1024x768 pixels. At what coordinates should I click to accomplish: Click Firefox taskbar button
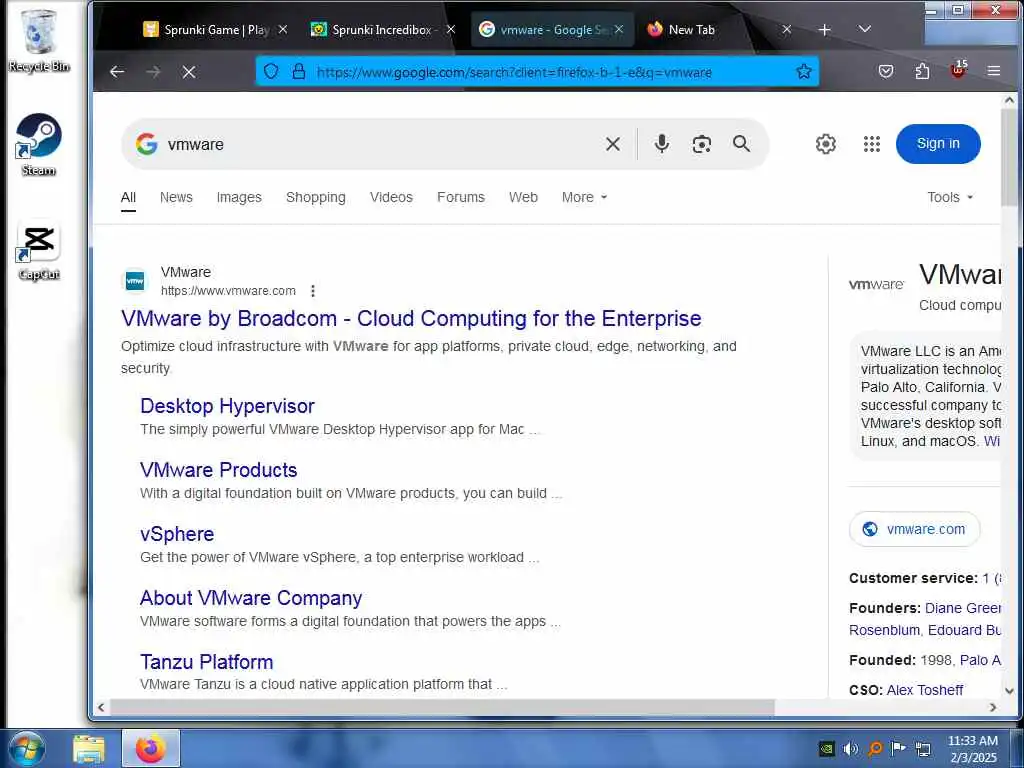151,748
